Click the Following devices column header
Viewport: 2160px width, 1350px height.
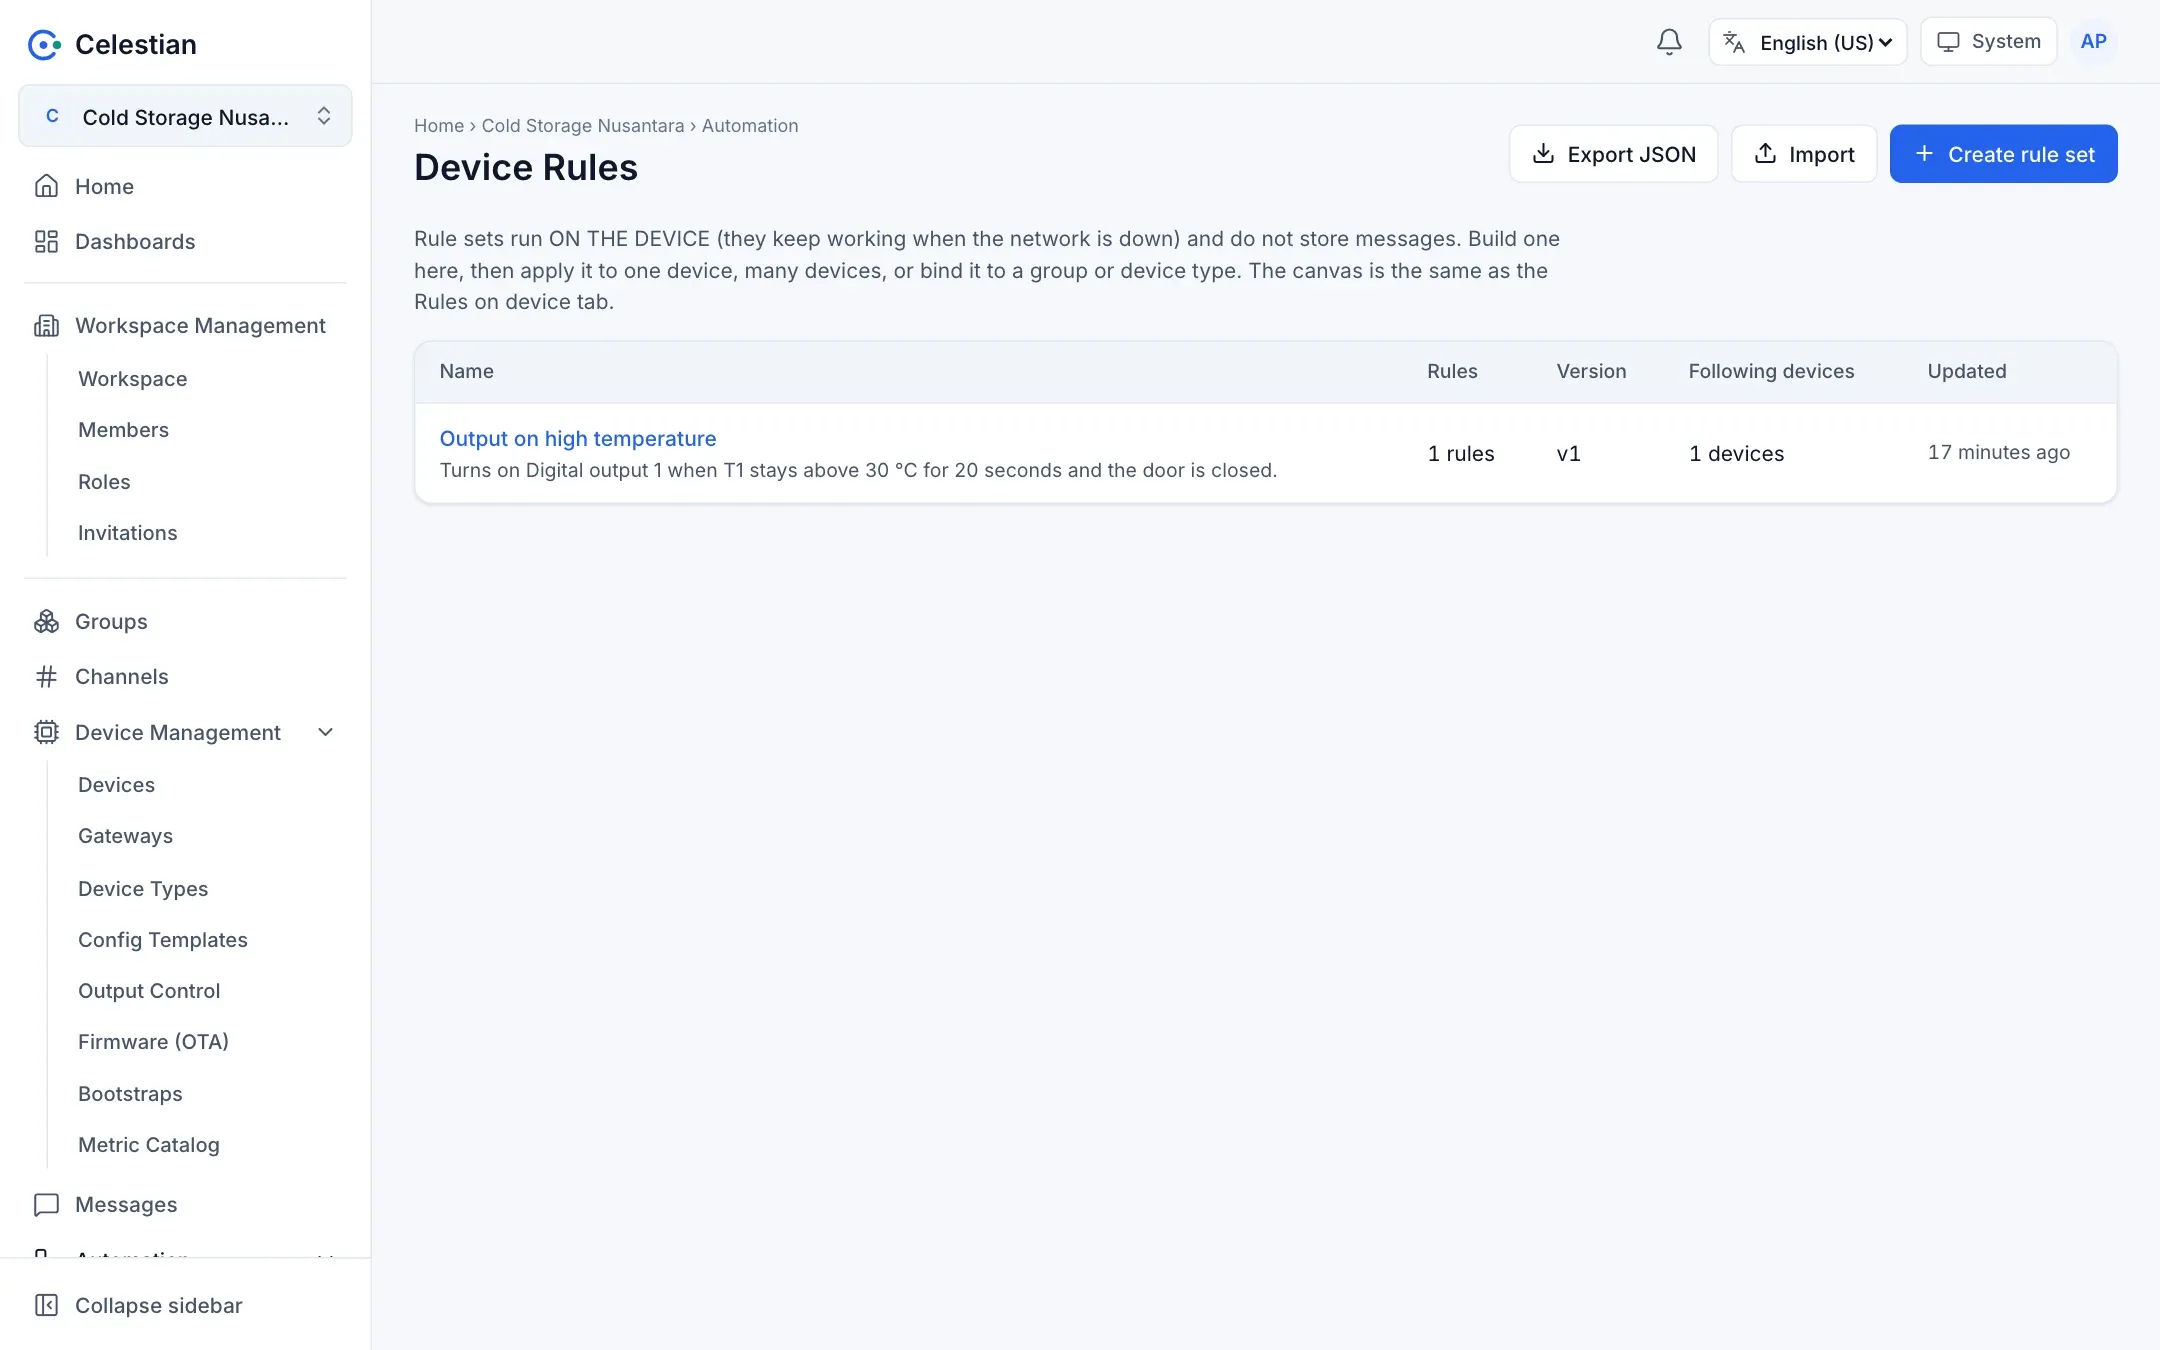(1771, 371)
